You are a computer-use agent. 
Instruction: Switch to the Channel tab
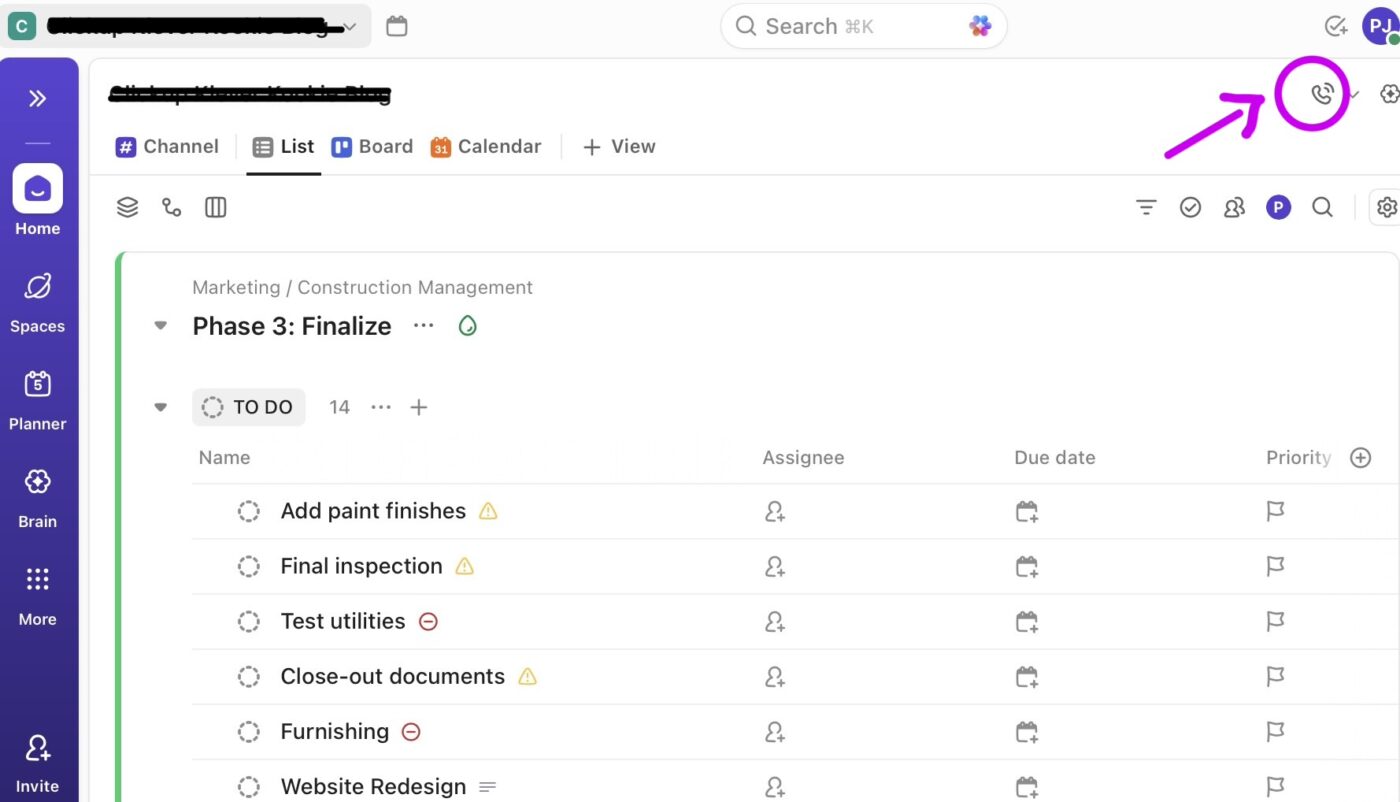point(167,146)
